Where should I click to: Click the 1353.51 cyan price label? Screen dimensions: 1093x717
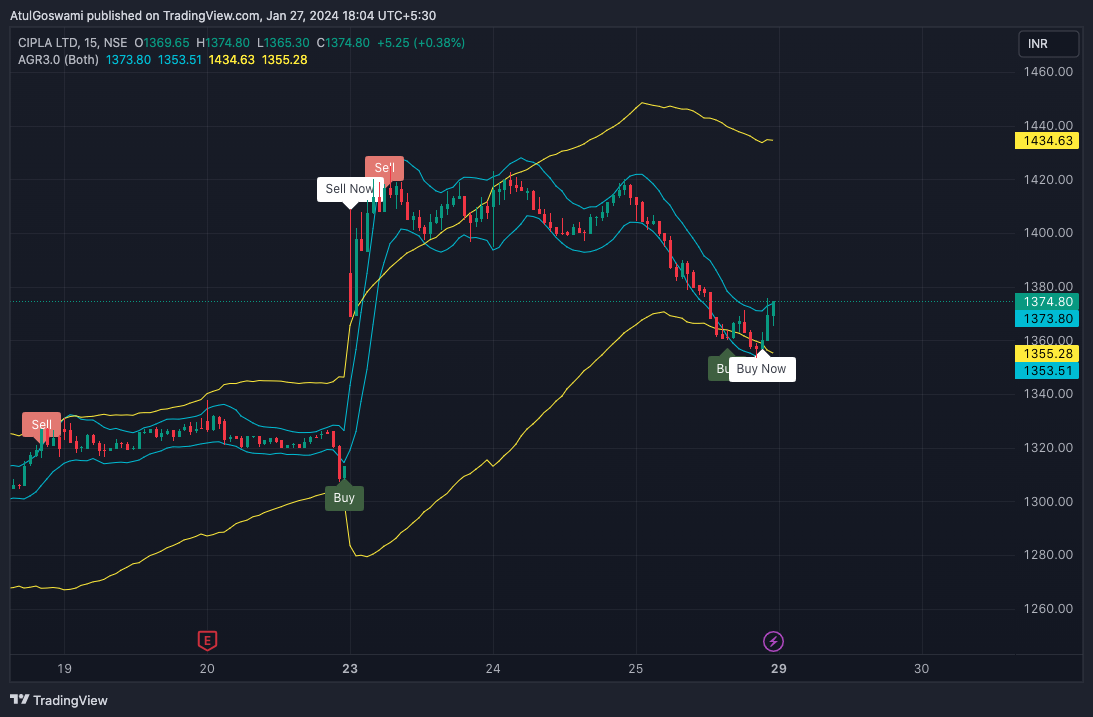[1047, 370]
